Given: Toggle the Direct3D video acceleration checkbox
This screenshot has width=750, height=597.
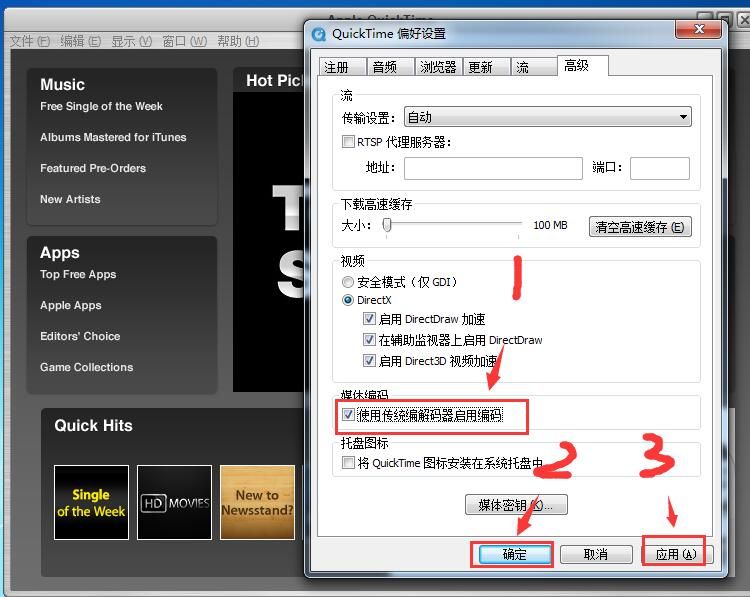Looking at the screenshot, I should pyautogui.click(x=370, y=361).
